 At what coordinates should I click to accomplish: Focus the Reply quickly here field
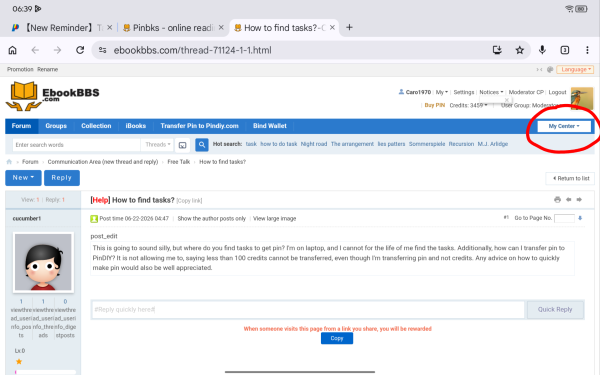point(308,310)
